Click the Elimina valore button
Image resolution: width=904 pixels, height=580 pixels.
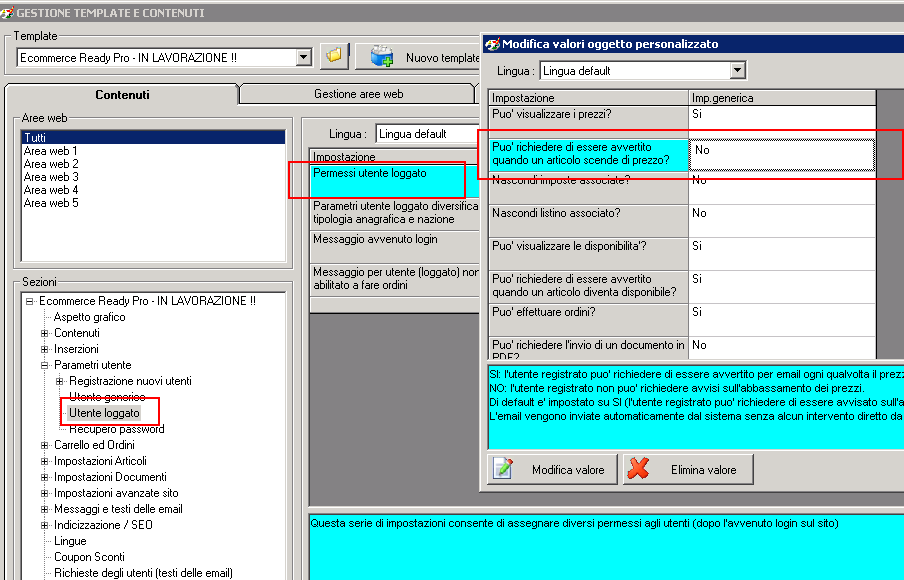click(x=688, y=469)
